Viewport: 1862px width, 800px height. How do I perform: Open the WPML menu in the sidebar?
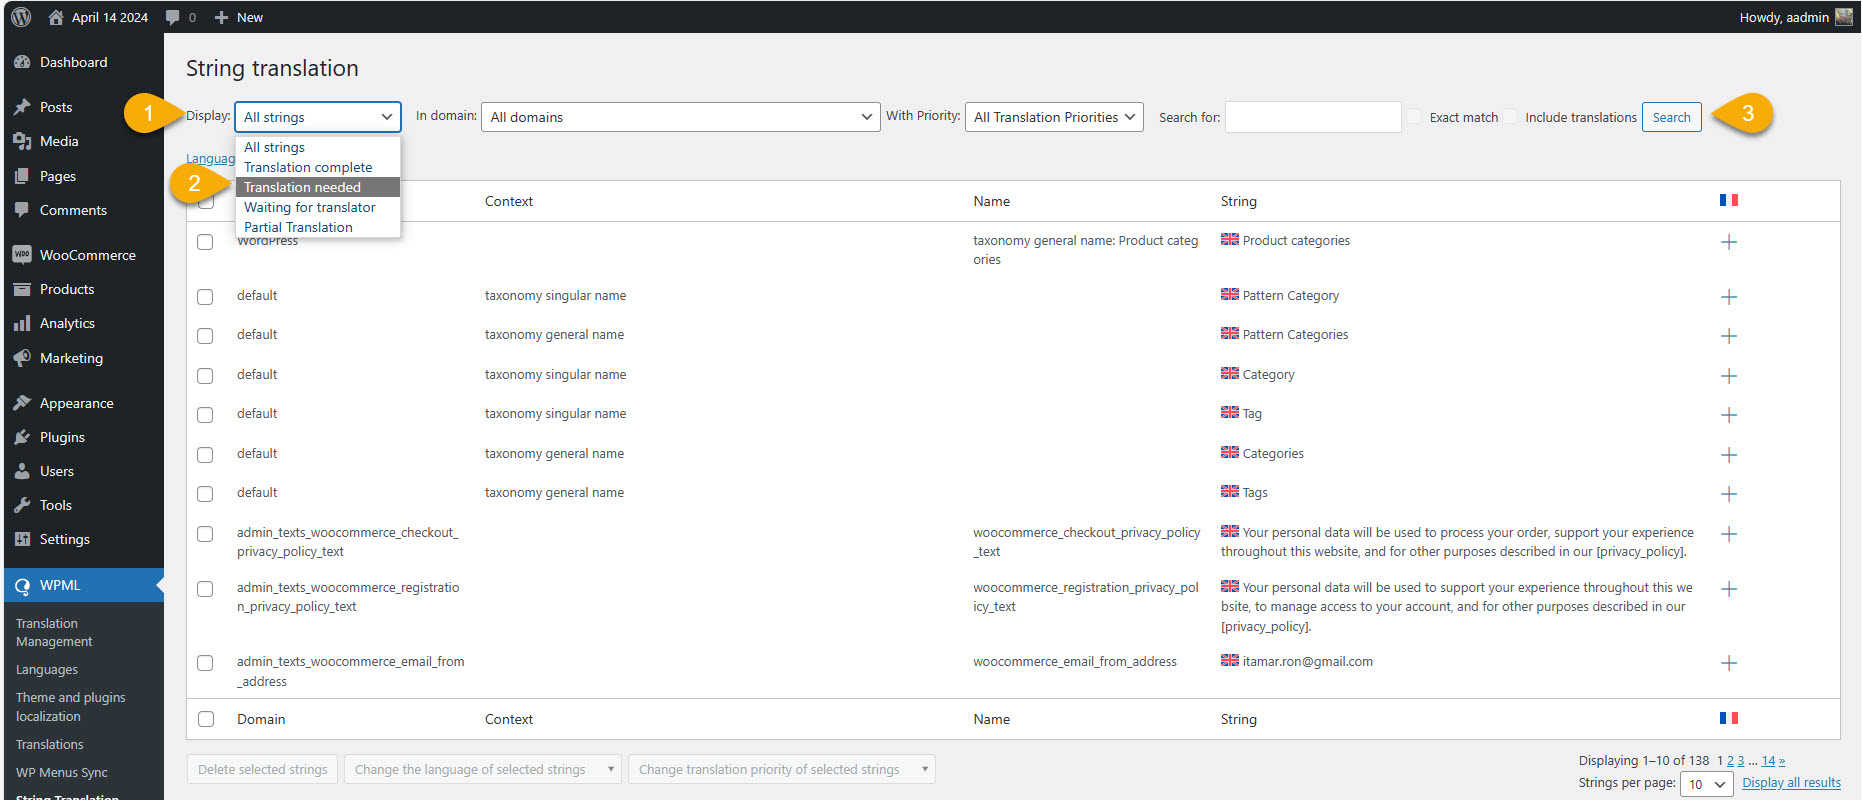click(x=84, y=585)
